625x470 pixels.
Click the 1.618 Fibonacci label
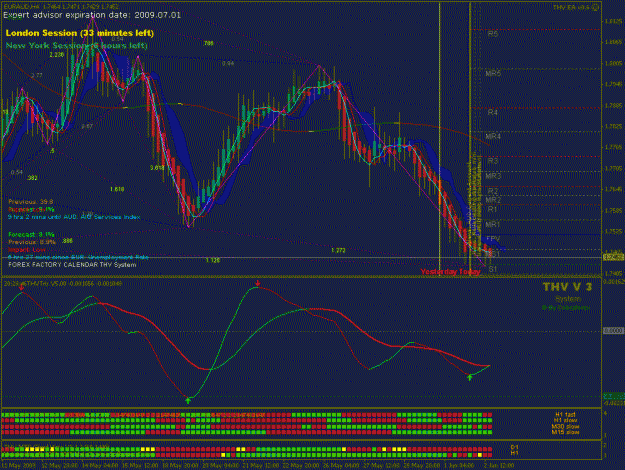pyautogui.click(x=117, y=189)
